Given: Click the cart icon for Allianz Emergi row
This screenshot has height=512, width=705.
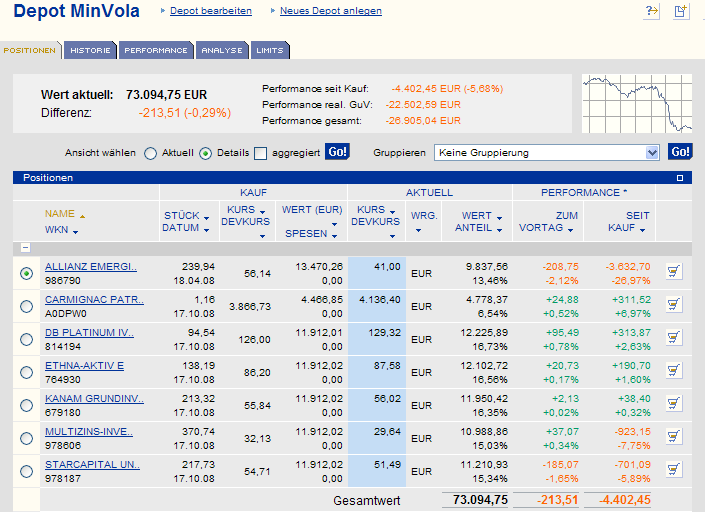Looking at the screenshot, I should (x=673, y=273).
